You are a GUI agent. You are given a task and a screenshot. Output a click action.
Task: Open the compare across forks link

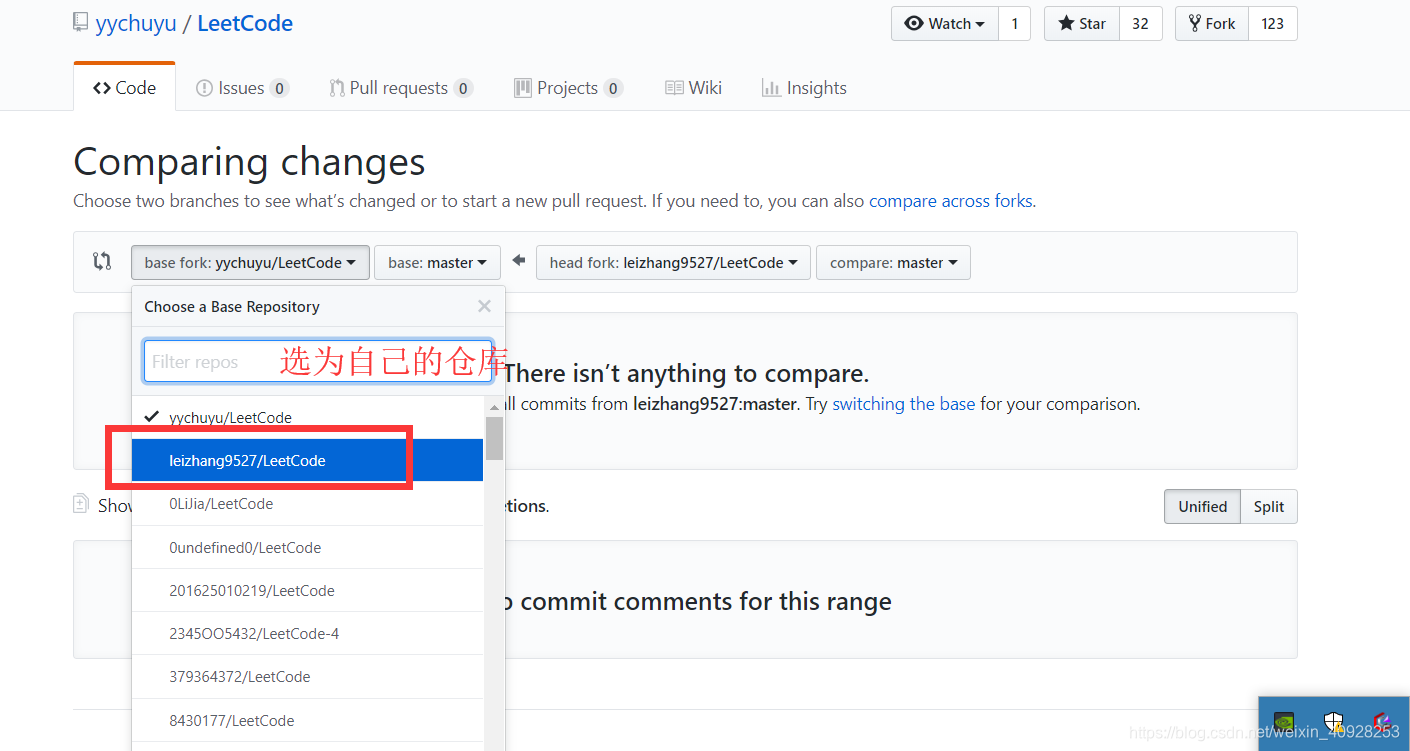pyautogui.click(x=950, y=201)
